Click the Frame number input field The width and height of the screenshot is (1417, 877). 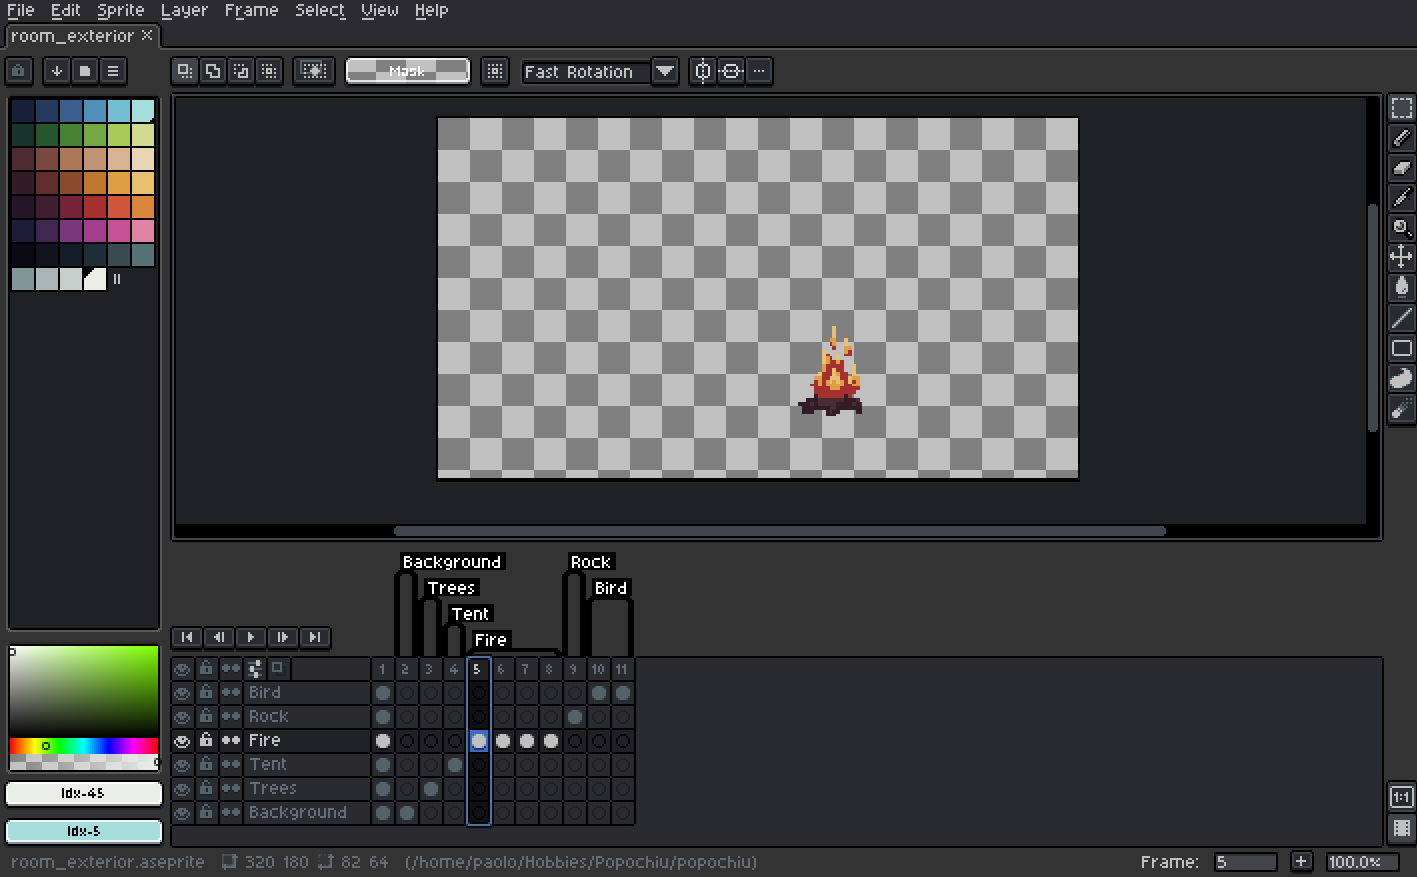point(1245,862)
